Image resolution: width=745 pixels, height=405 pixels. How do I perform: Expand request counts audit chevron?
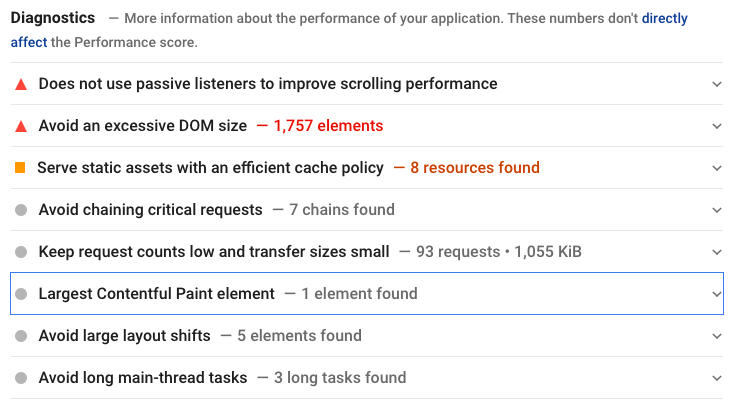[x=716, y=252]
